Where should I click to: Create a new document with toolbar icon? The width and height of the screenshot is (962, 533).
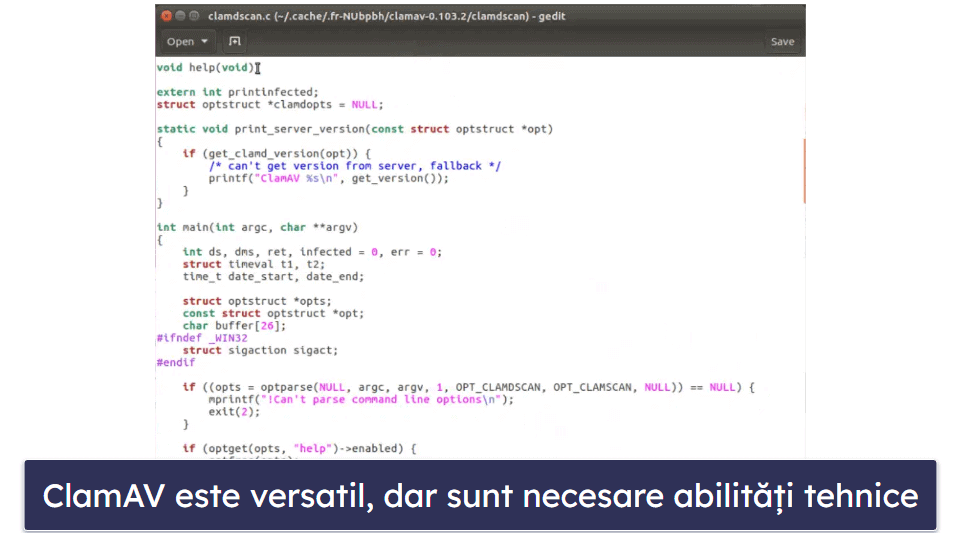point(234,42)
